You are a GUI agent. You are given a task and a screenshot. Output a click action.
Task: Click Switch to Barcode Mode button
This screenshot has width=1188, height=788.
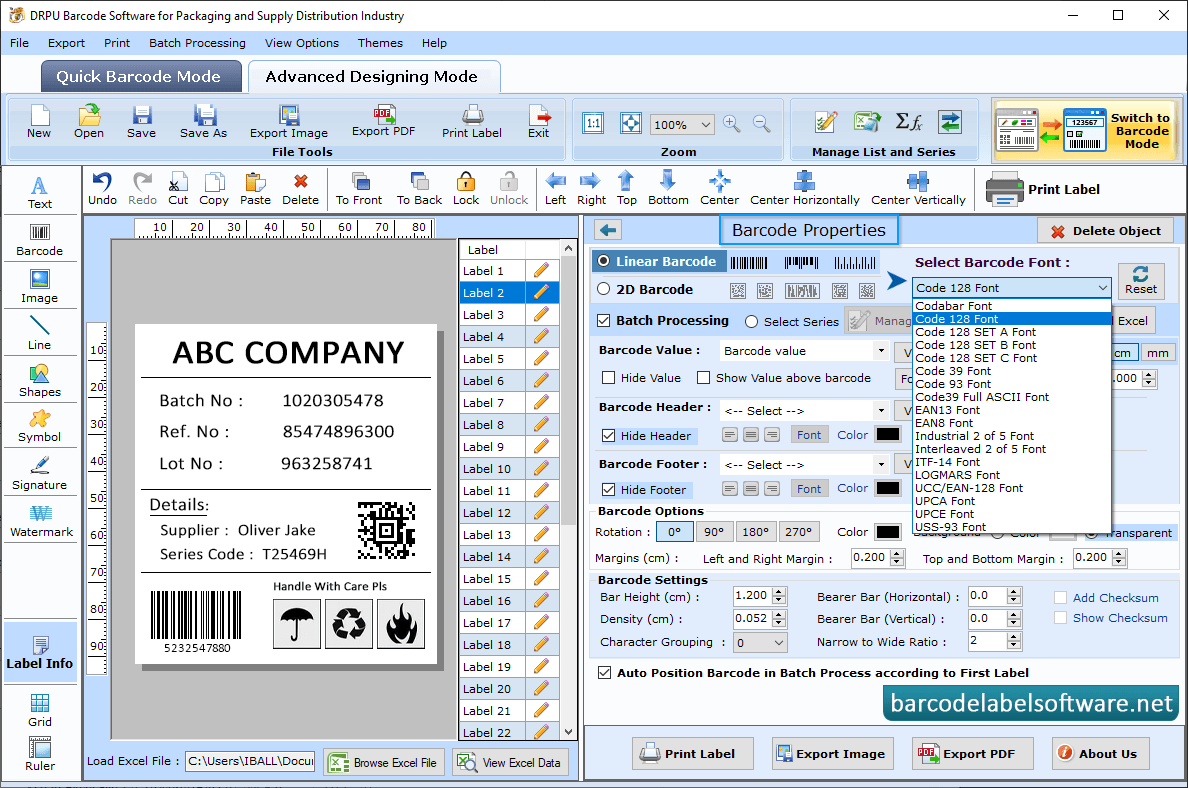click(1086, 130)
